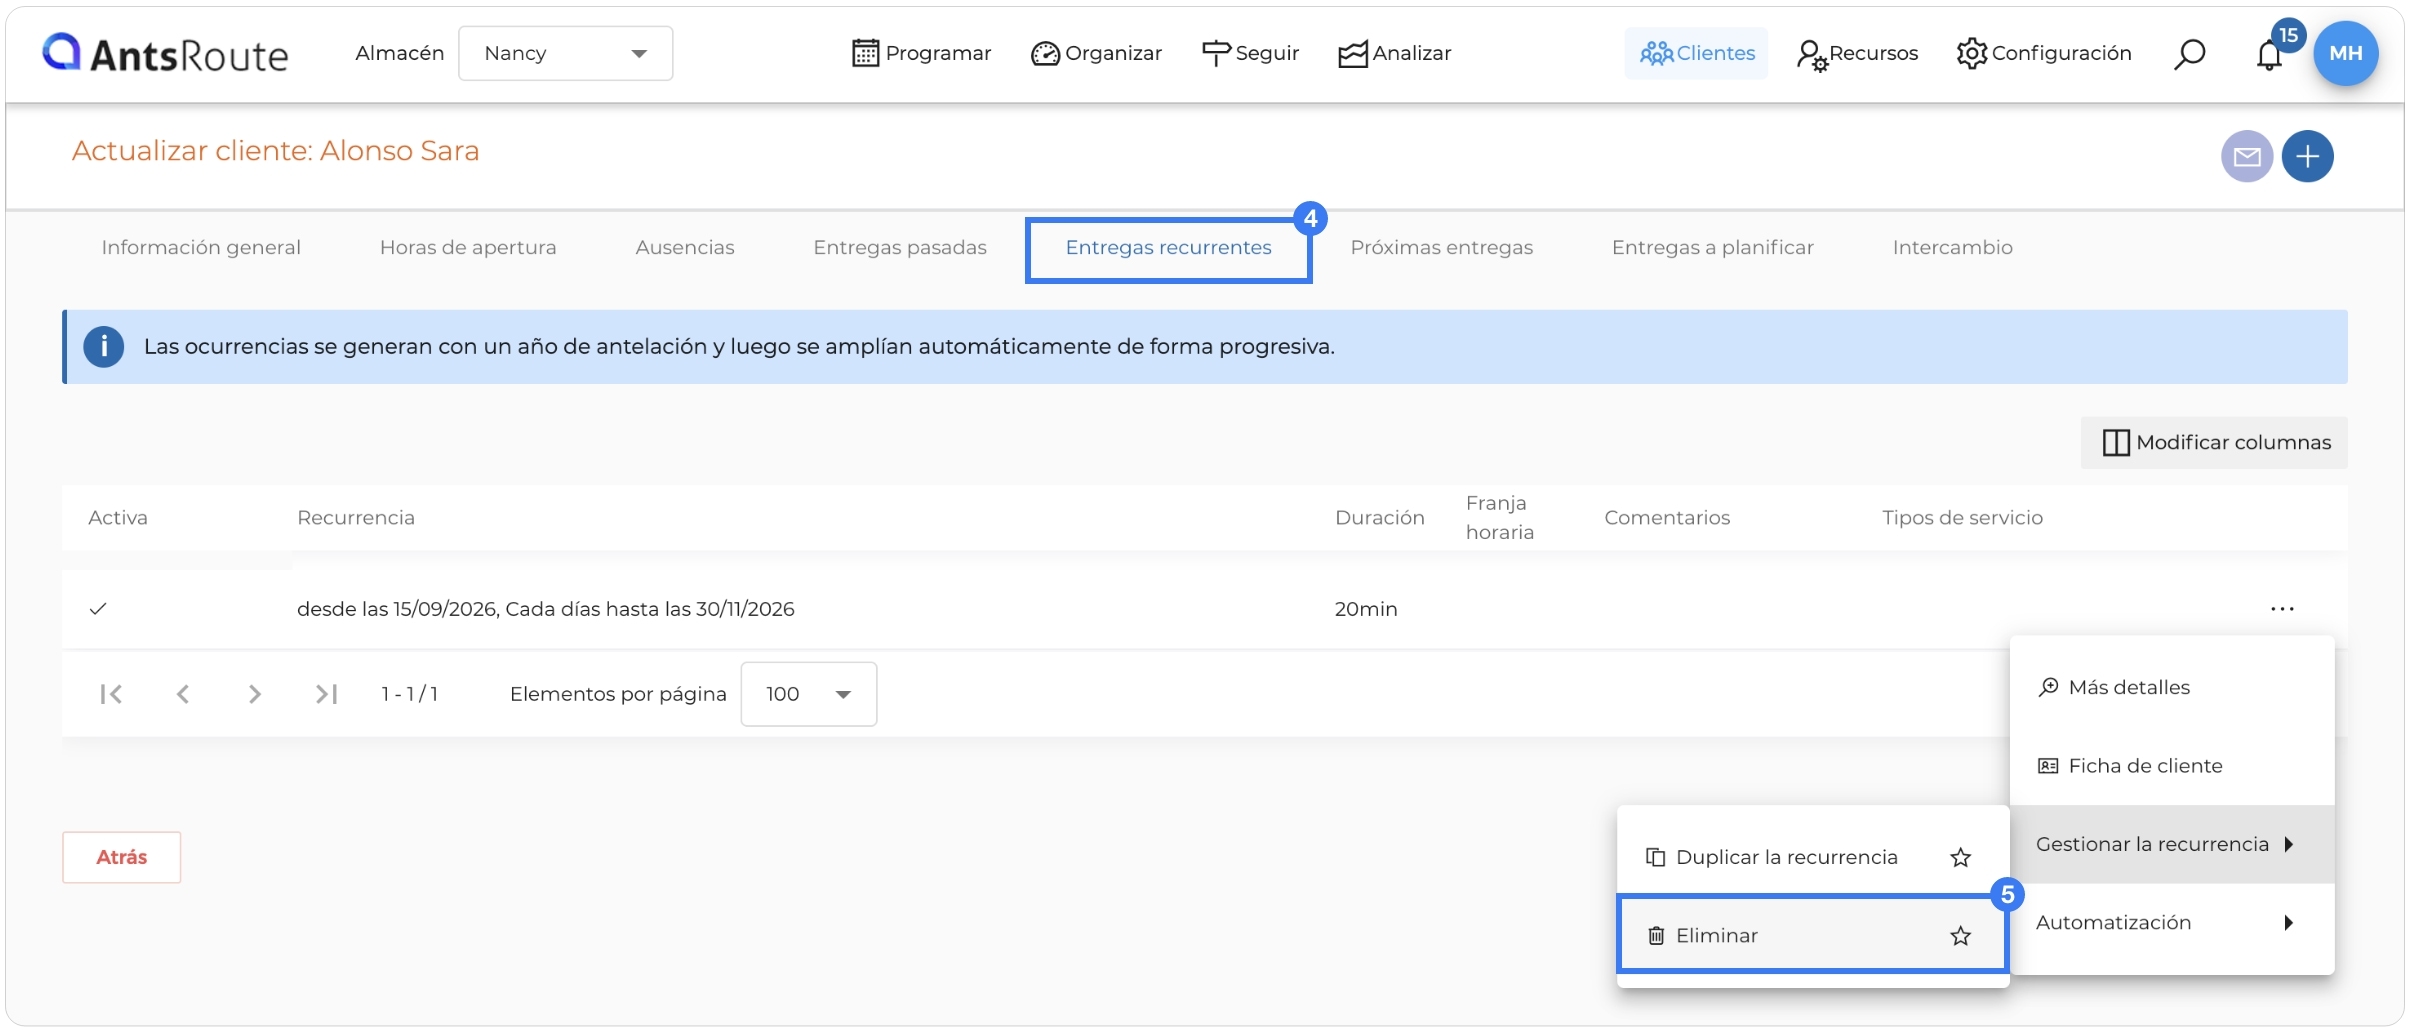Go to last page arrow

coord(327,694)
